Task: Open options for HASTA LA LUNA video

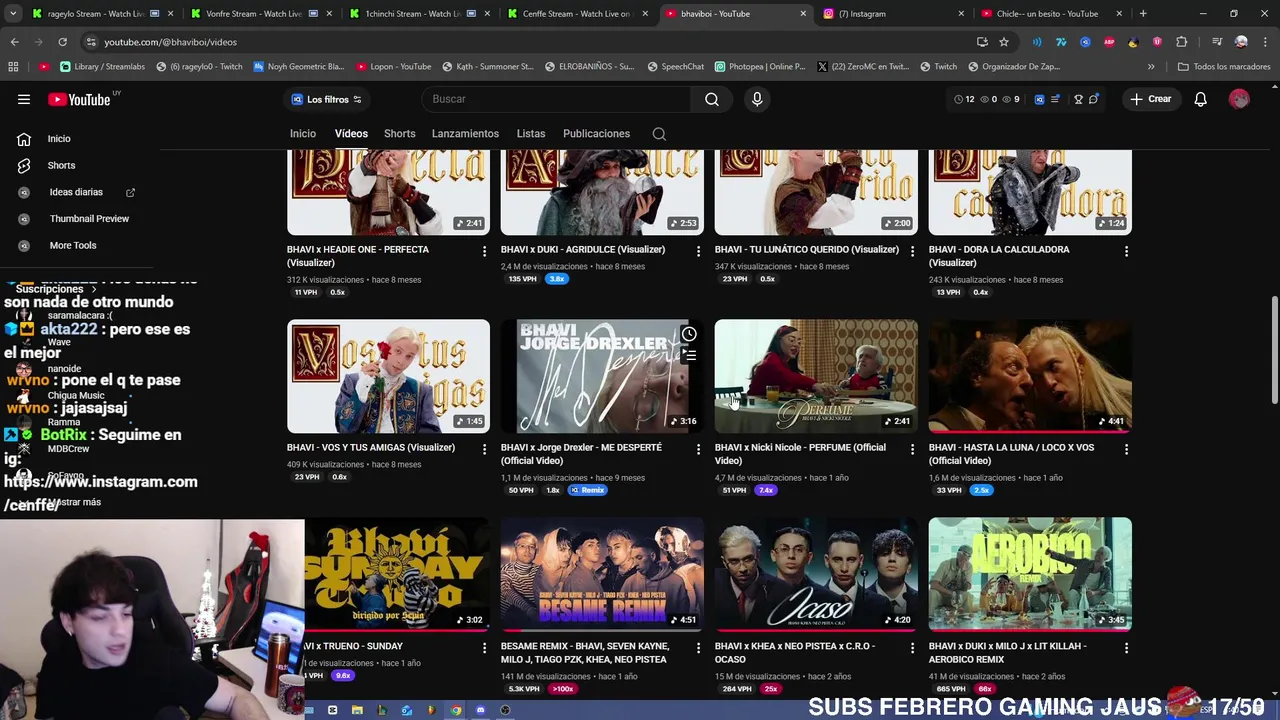Action: pos(1126,449)
